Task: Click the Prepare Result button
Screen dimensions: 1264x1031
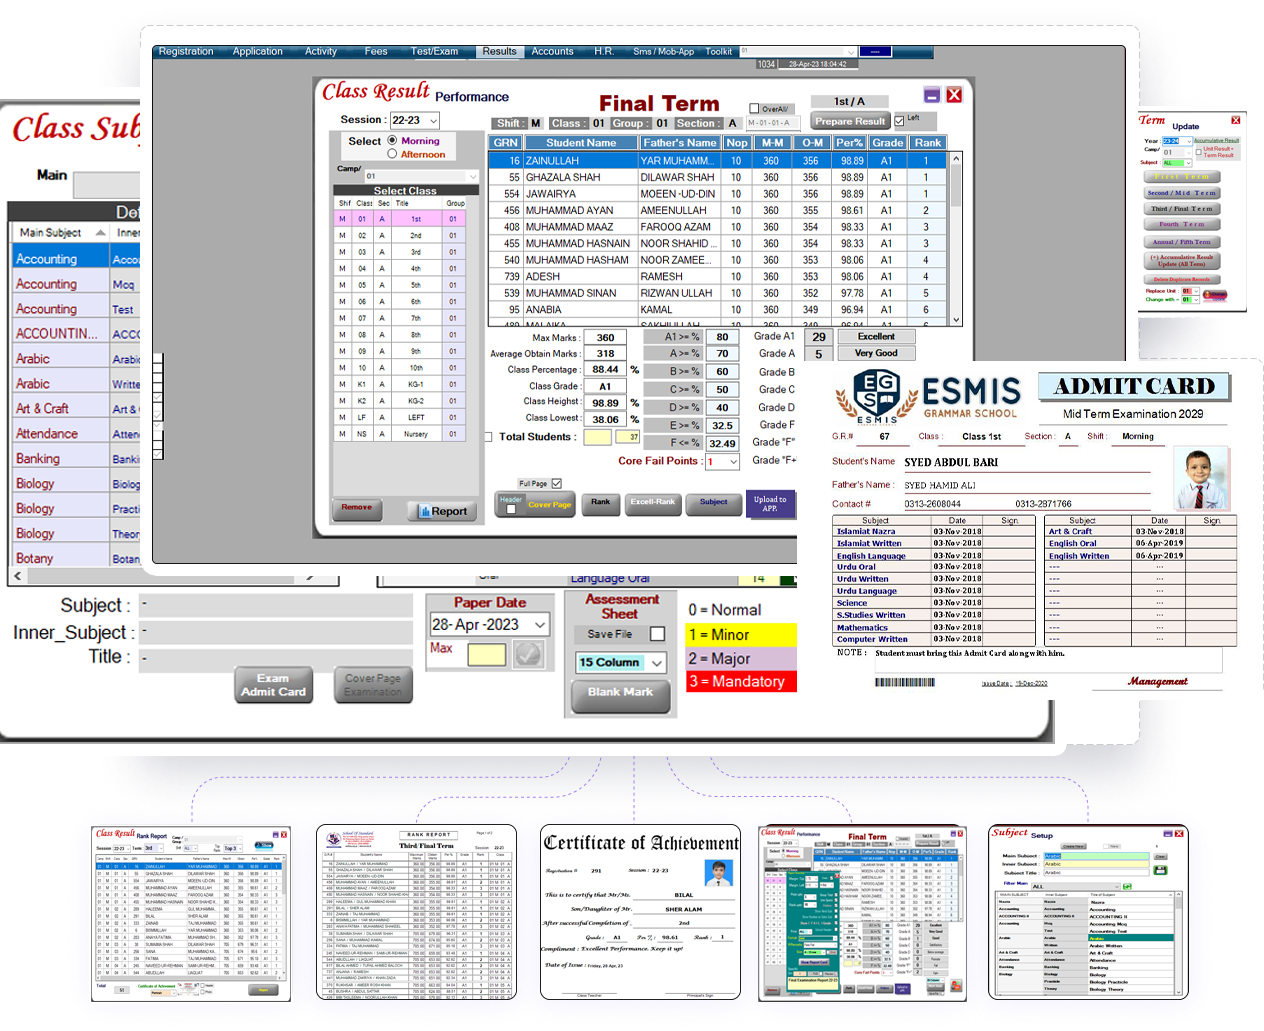Action: coord(850,119)
